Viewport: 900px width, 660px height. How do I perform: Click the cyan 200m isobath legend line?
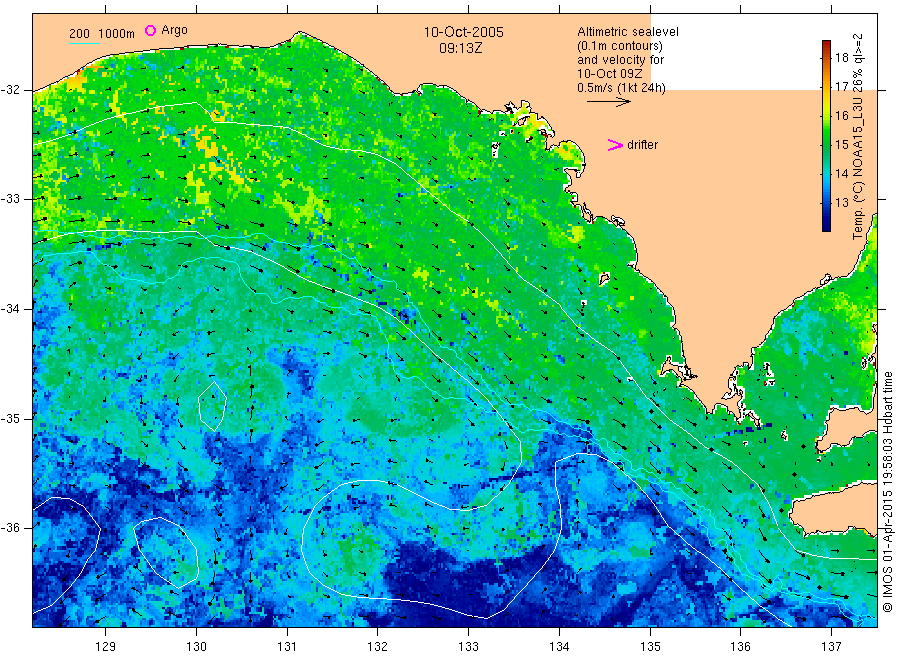(84, 42)
